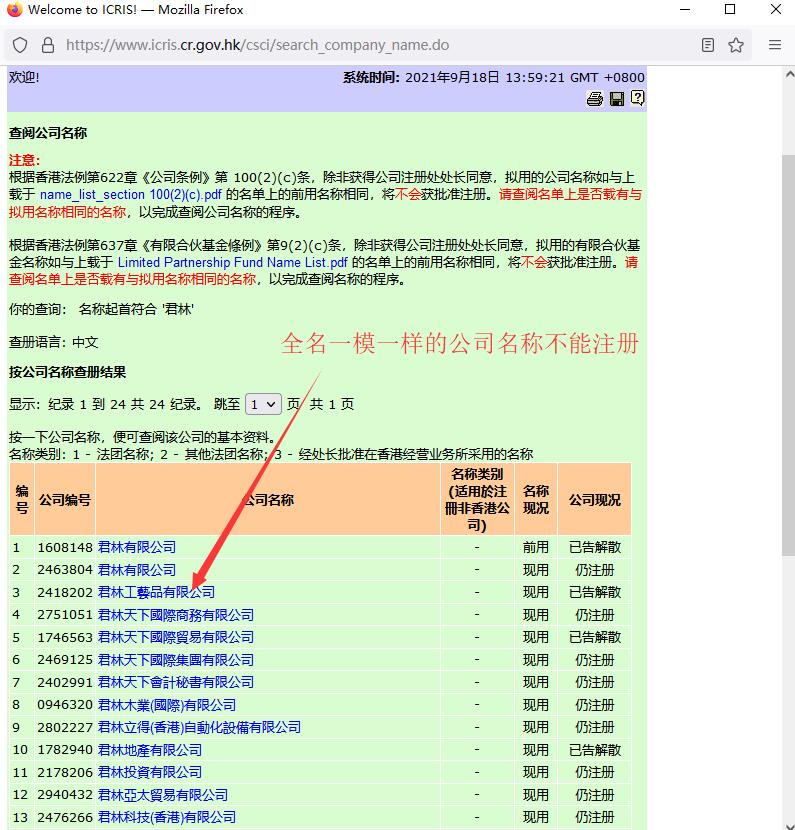The image size is (795, 830).
Task: Open 君林地產有限公司 company record
Action: [149, 750]
